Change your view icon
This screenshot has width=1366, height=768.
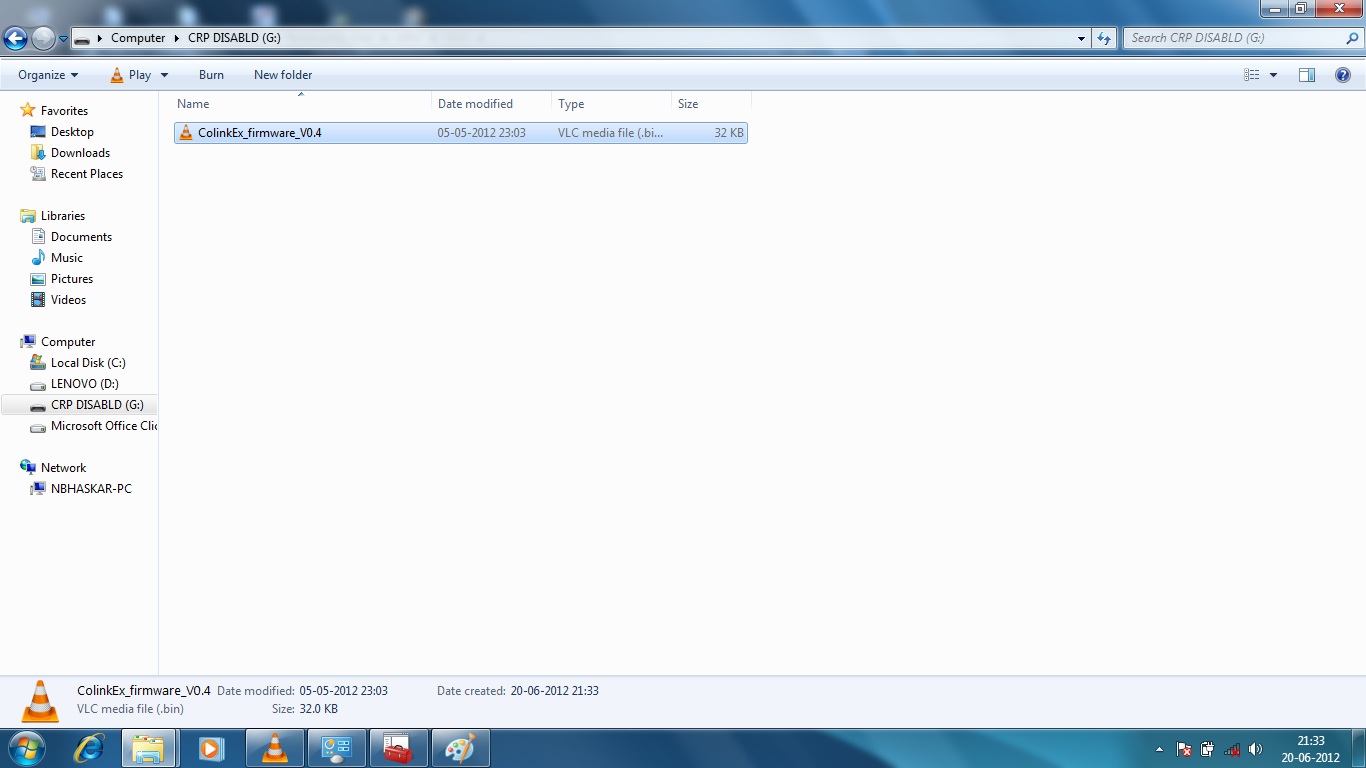tap(1251, 75)
